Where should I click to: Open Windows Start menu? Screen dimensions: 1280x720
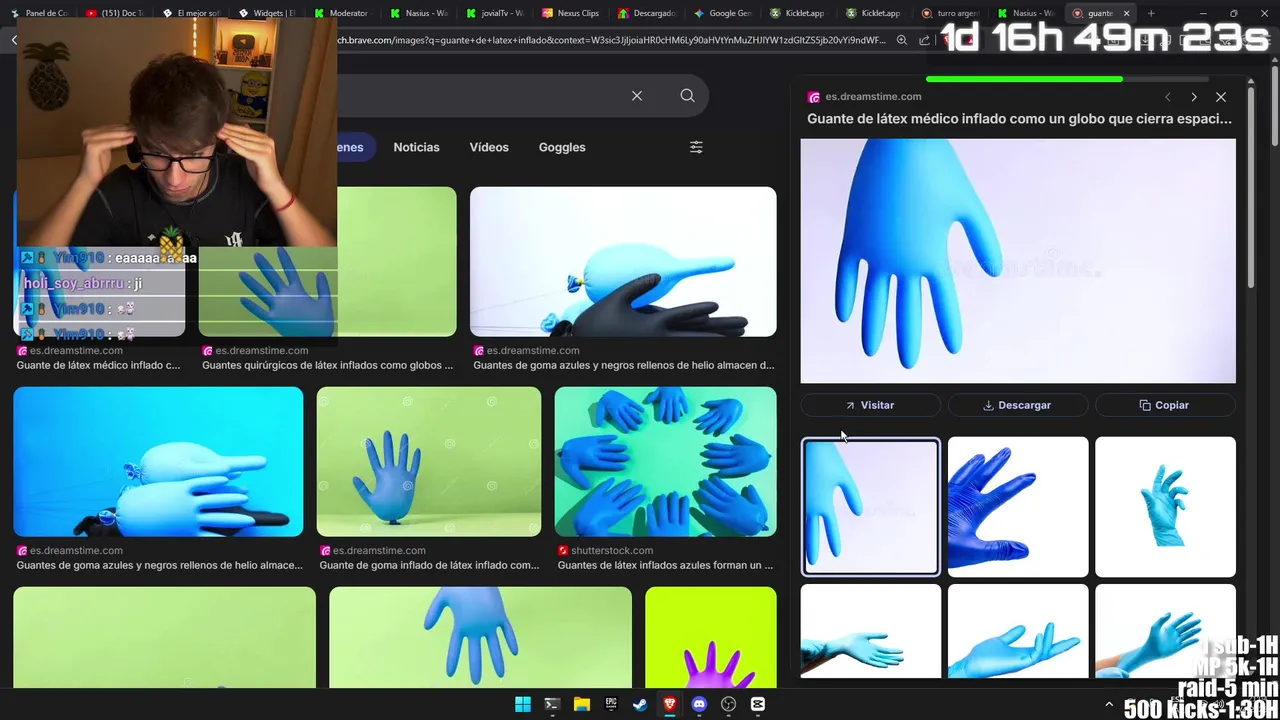(x=523, y=704)
